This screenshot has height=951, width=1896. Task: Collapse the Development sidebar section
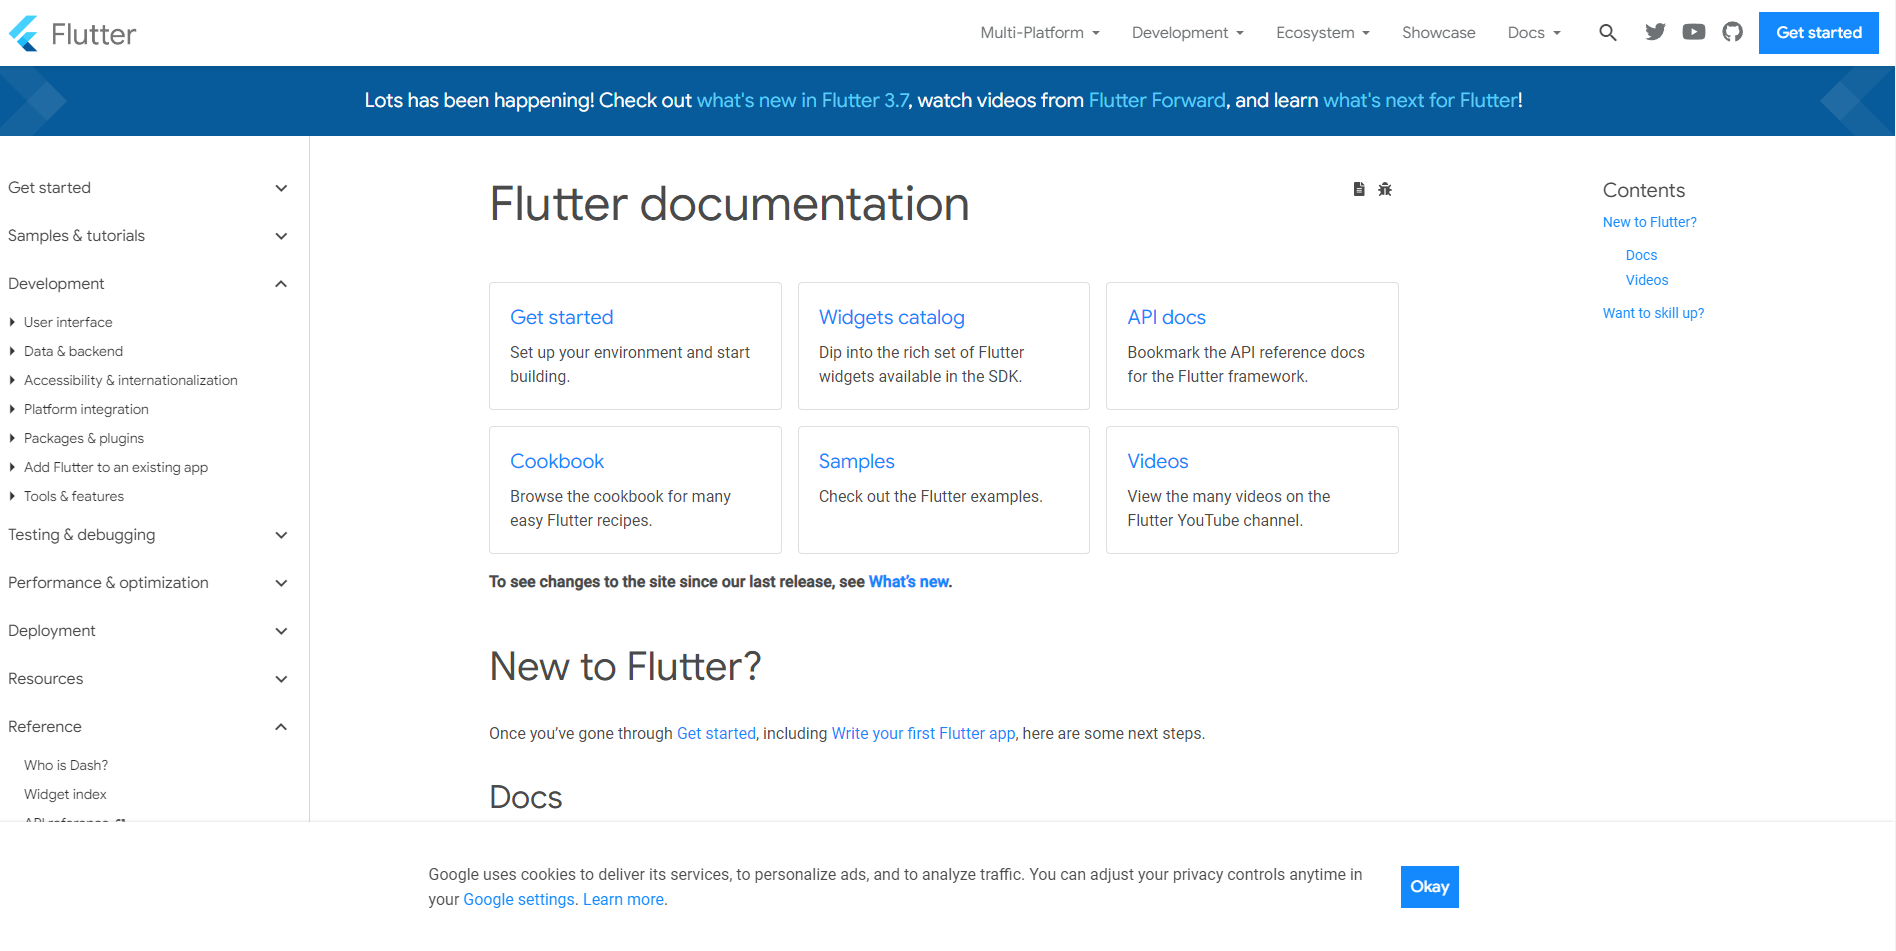(148, 284)
